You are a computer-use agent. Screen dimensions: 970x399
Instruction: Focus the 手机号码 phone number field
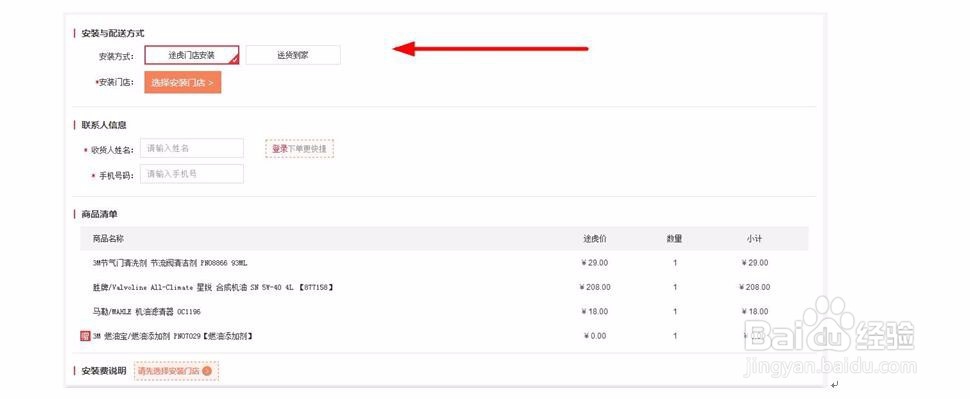pos(192,174)
